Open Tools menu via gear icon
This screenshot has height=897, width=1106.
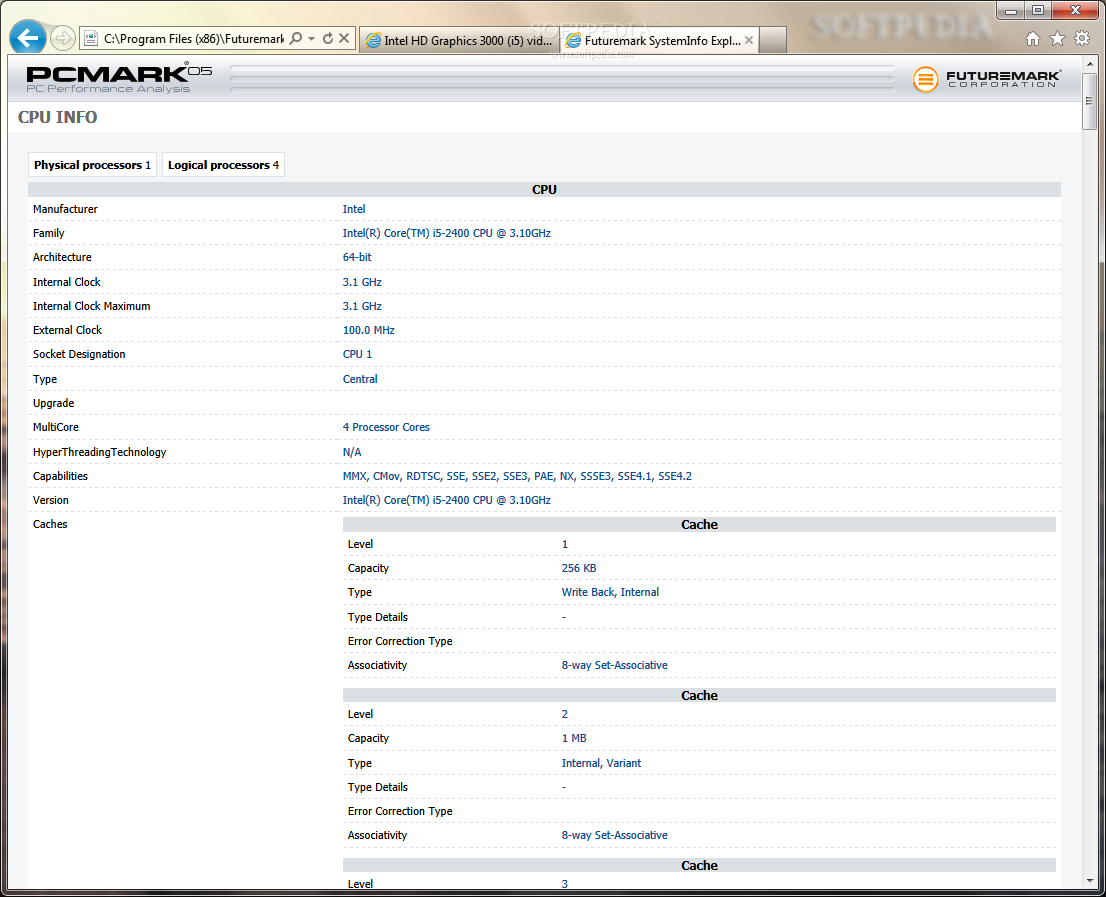[x=1082, y=39]
